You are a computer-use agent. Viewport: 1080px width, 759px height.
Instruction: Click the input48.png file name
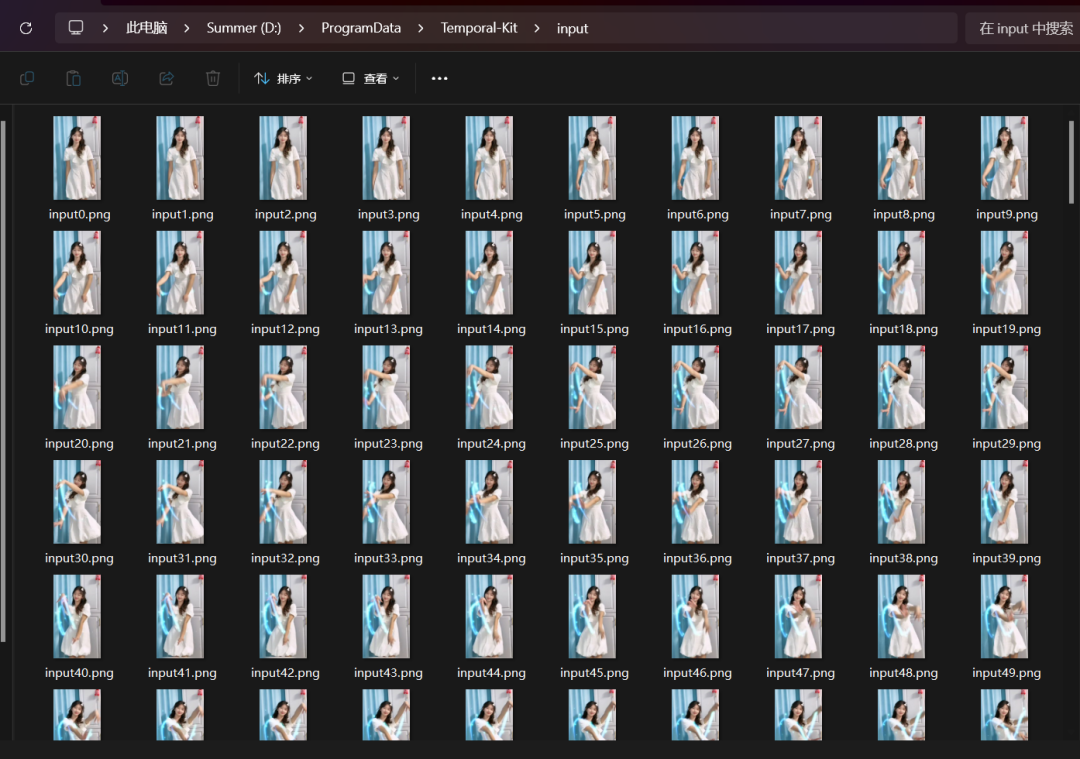904,673
